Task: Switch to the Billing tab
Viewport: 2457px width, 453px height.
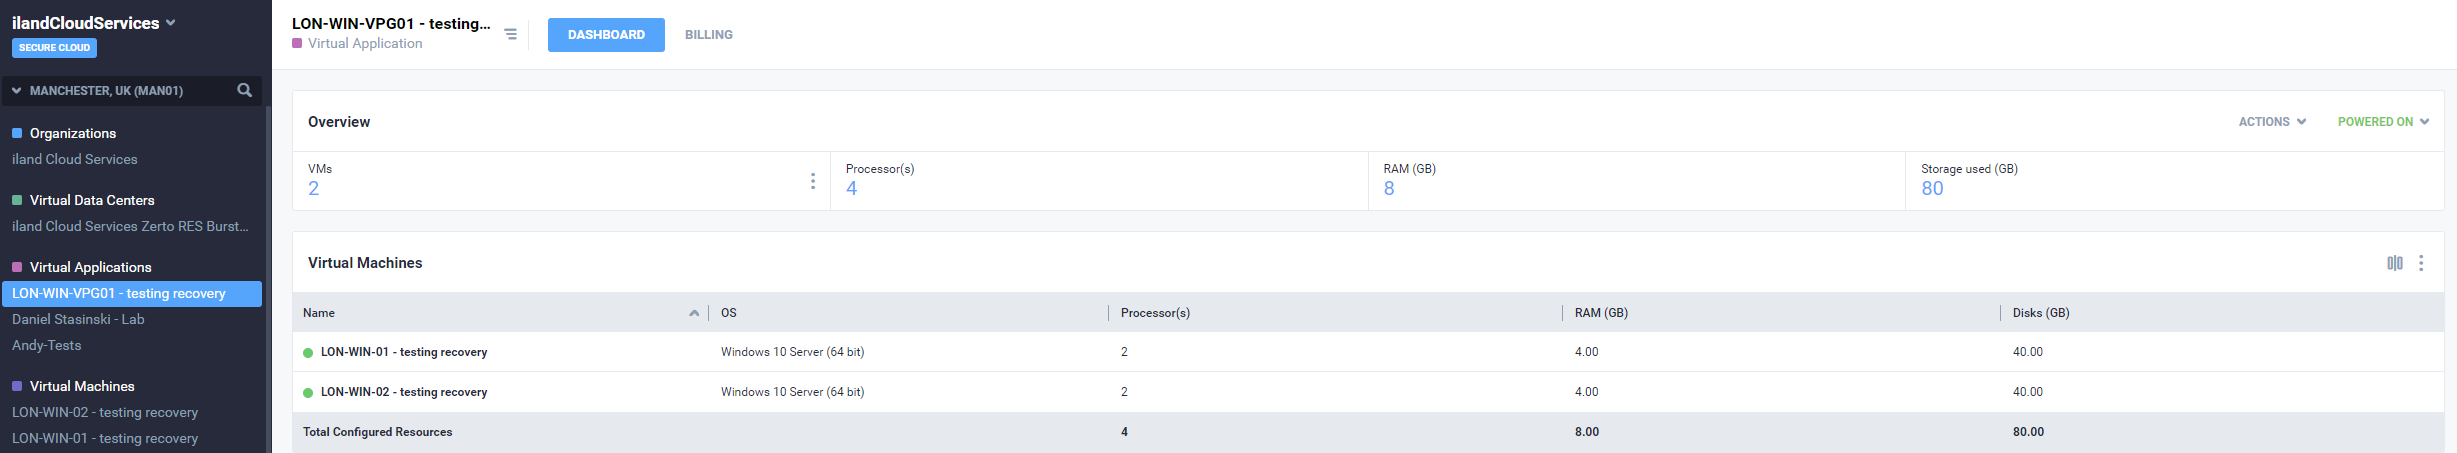Action: coord(708,35)
